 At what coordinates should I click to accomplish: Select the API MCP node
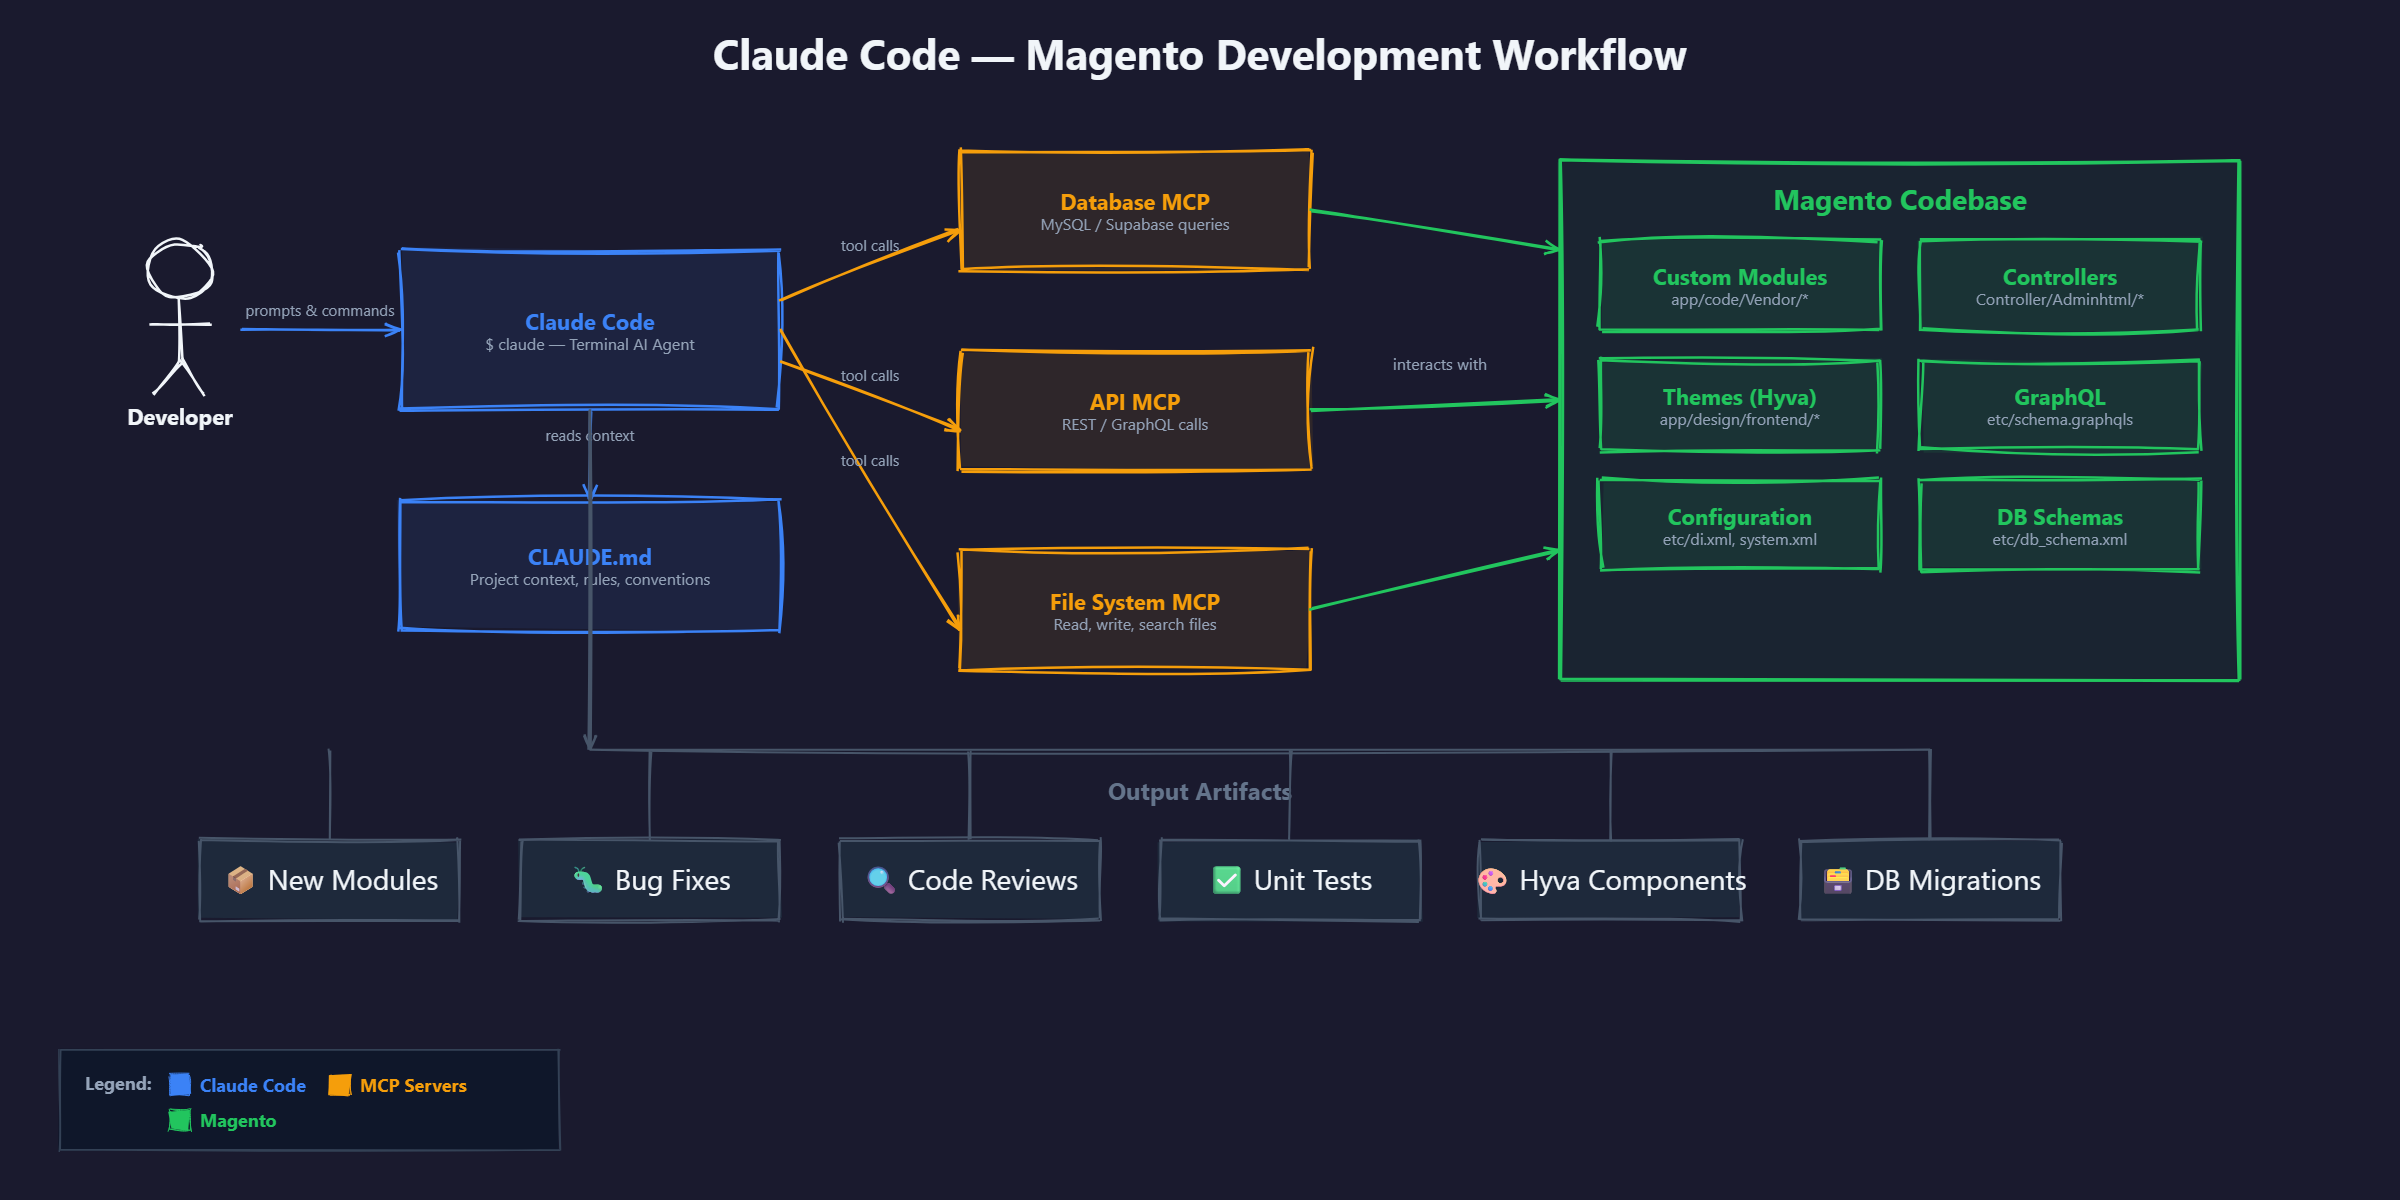(1135, 410)
